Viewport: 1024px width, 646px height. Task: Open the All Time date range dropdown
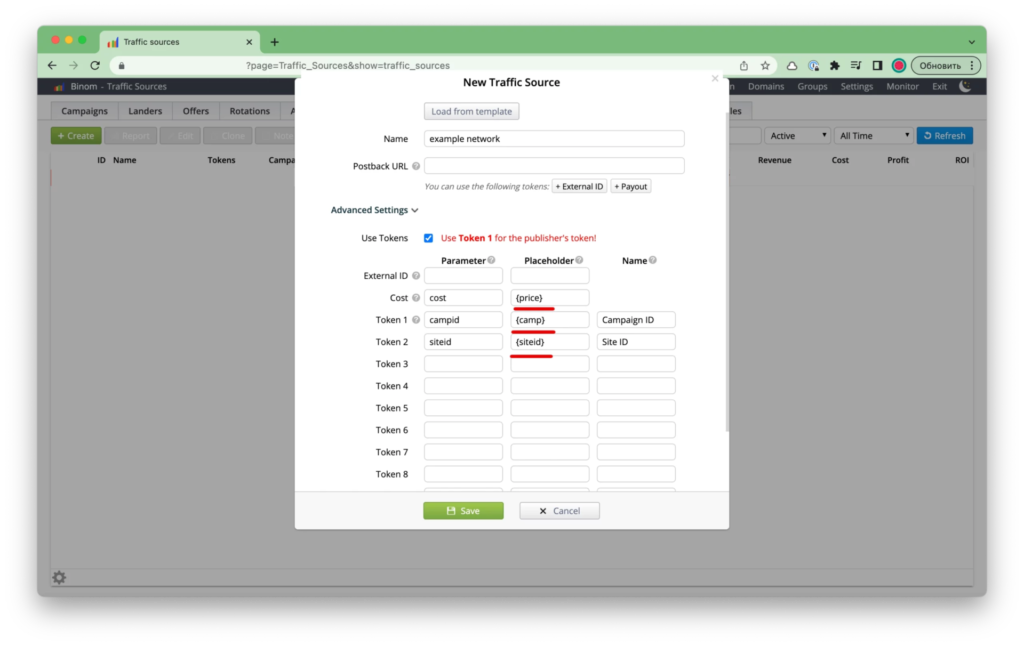click(875, 136)
